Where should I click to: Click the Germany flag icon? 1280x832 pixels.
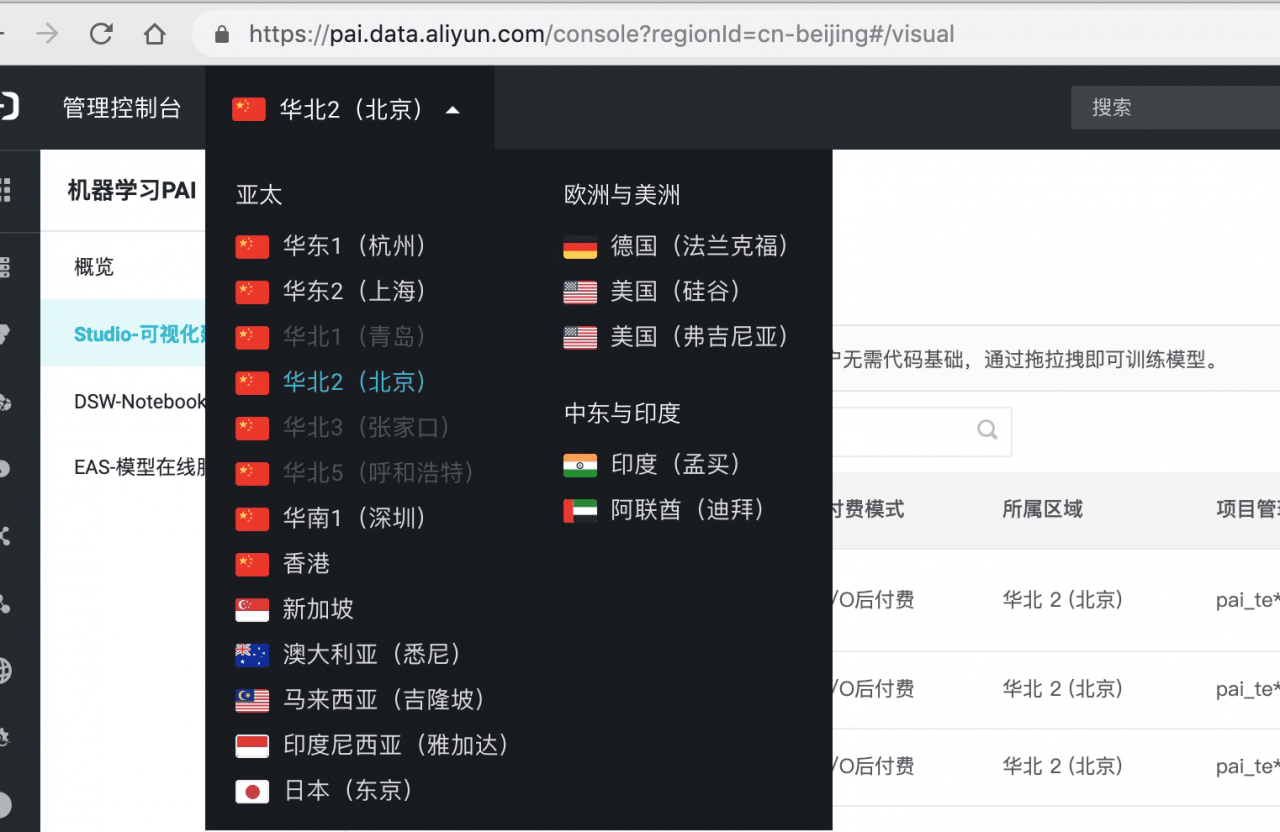point(580,247)
